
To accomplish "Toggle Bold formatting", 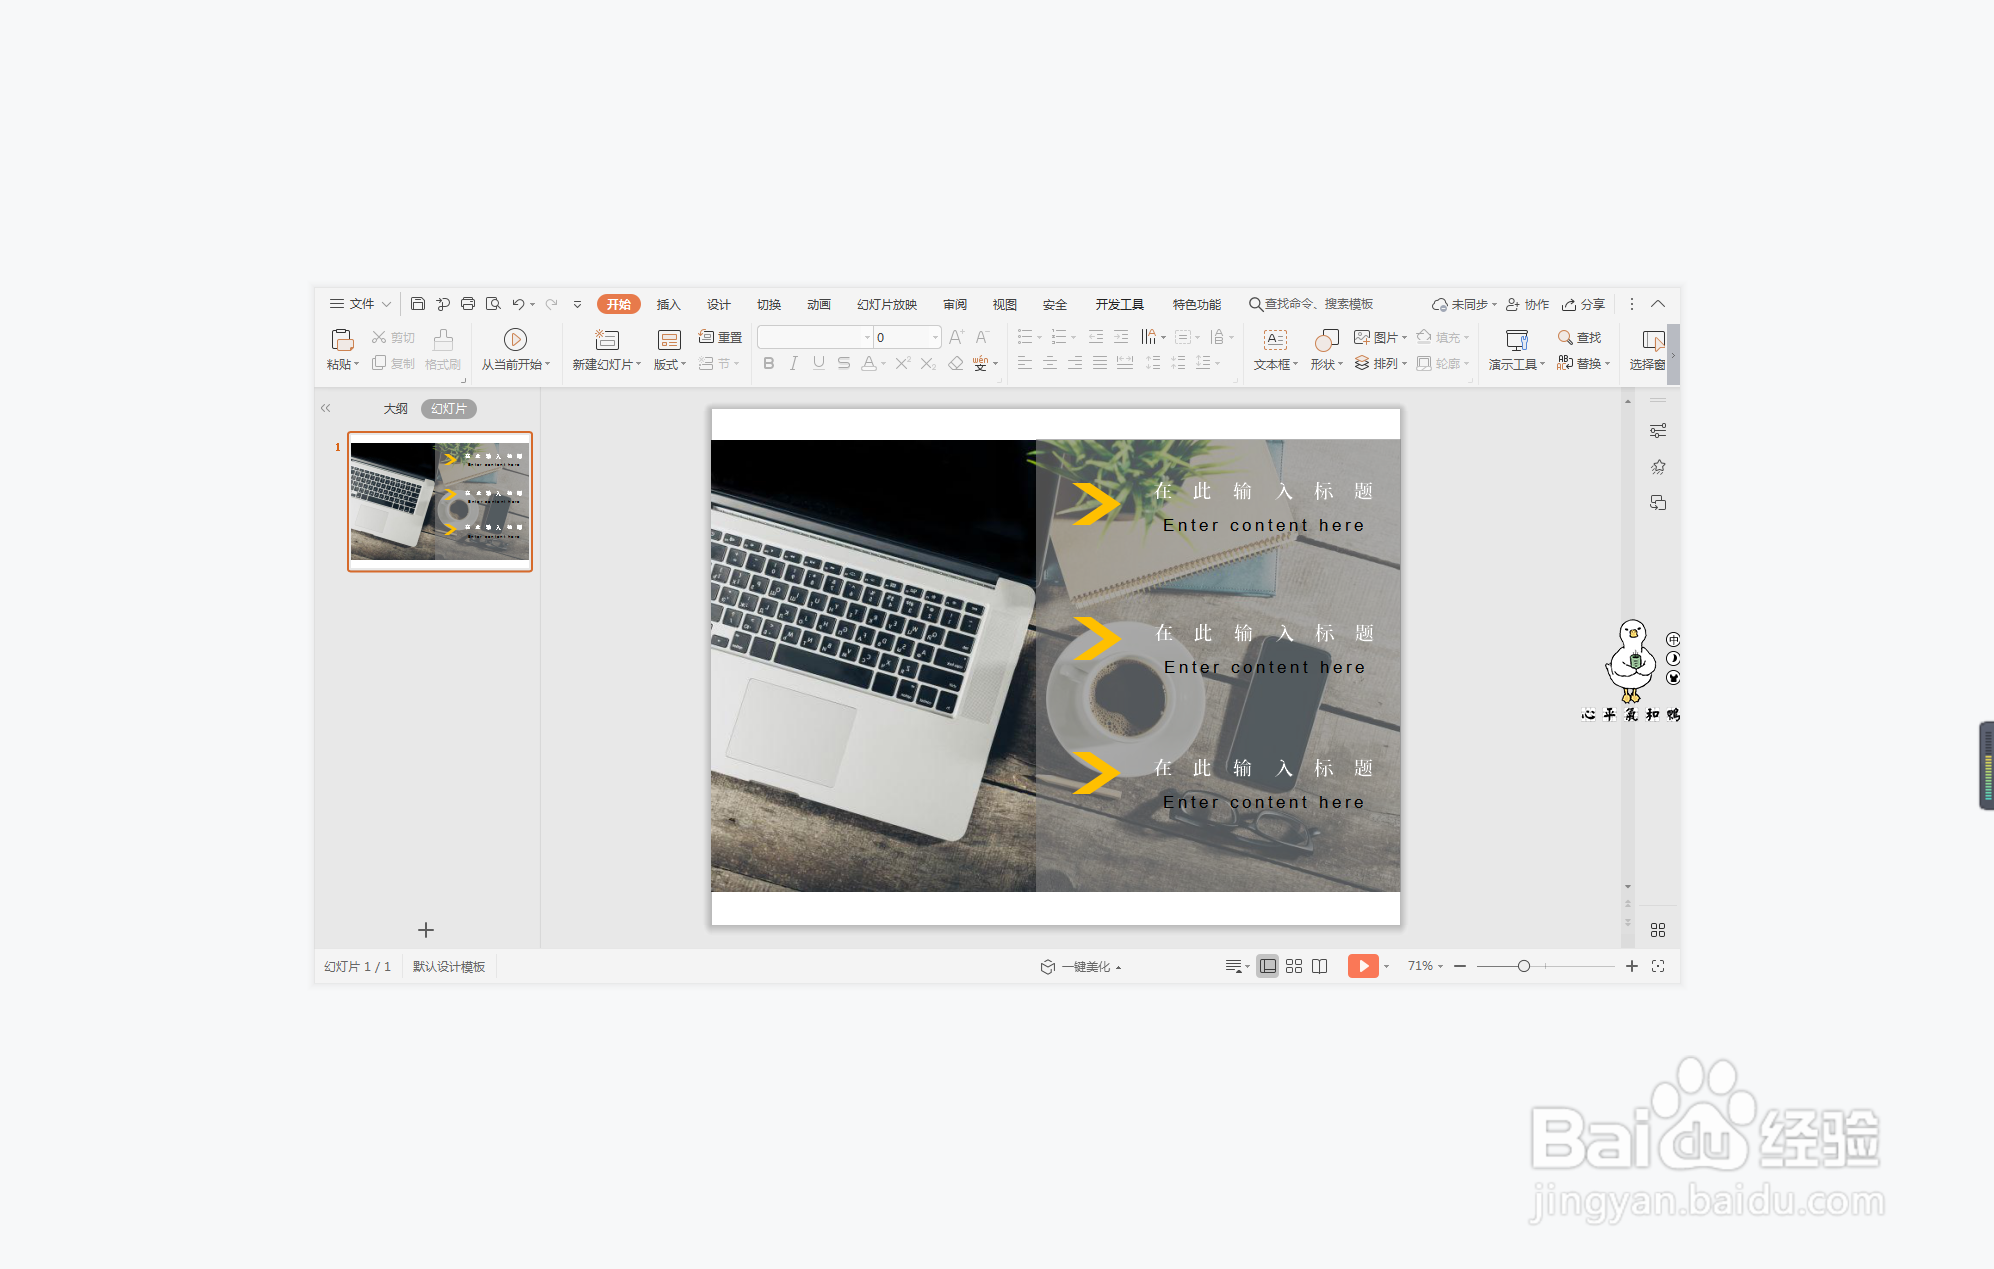I will [x=769, y=363].
